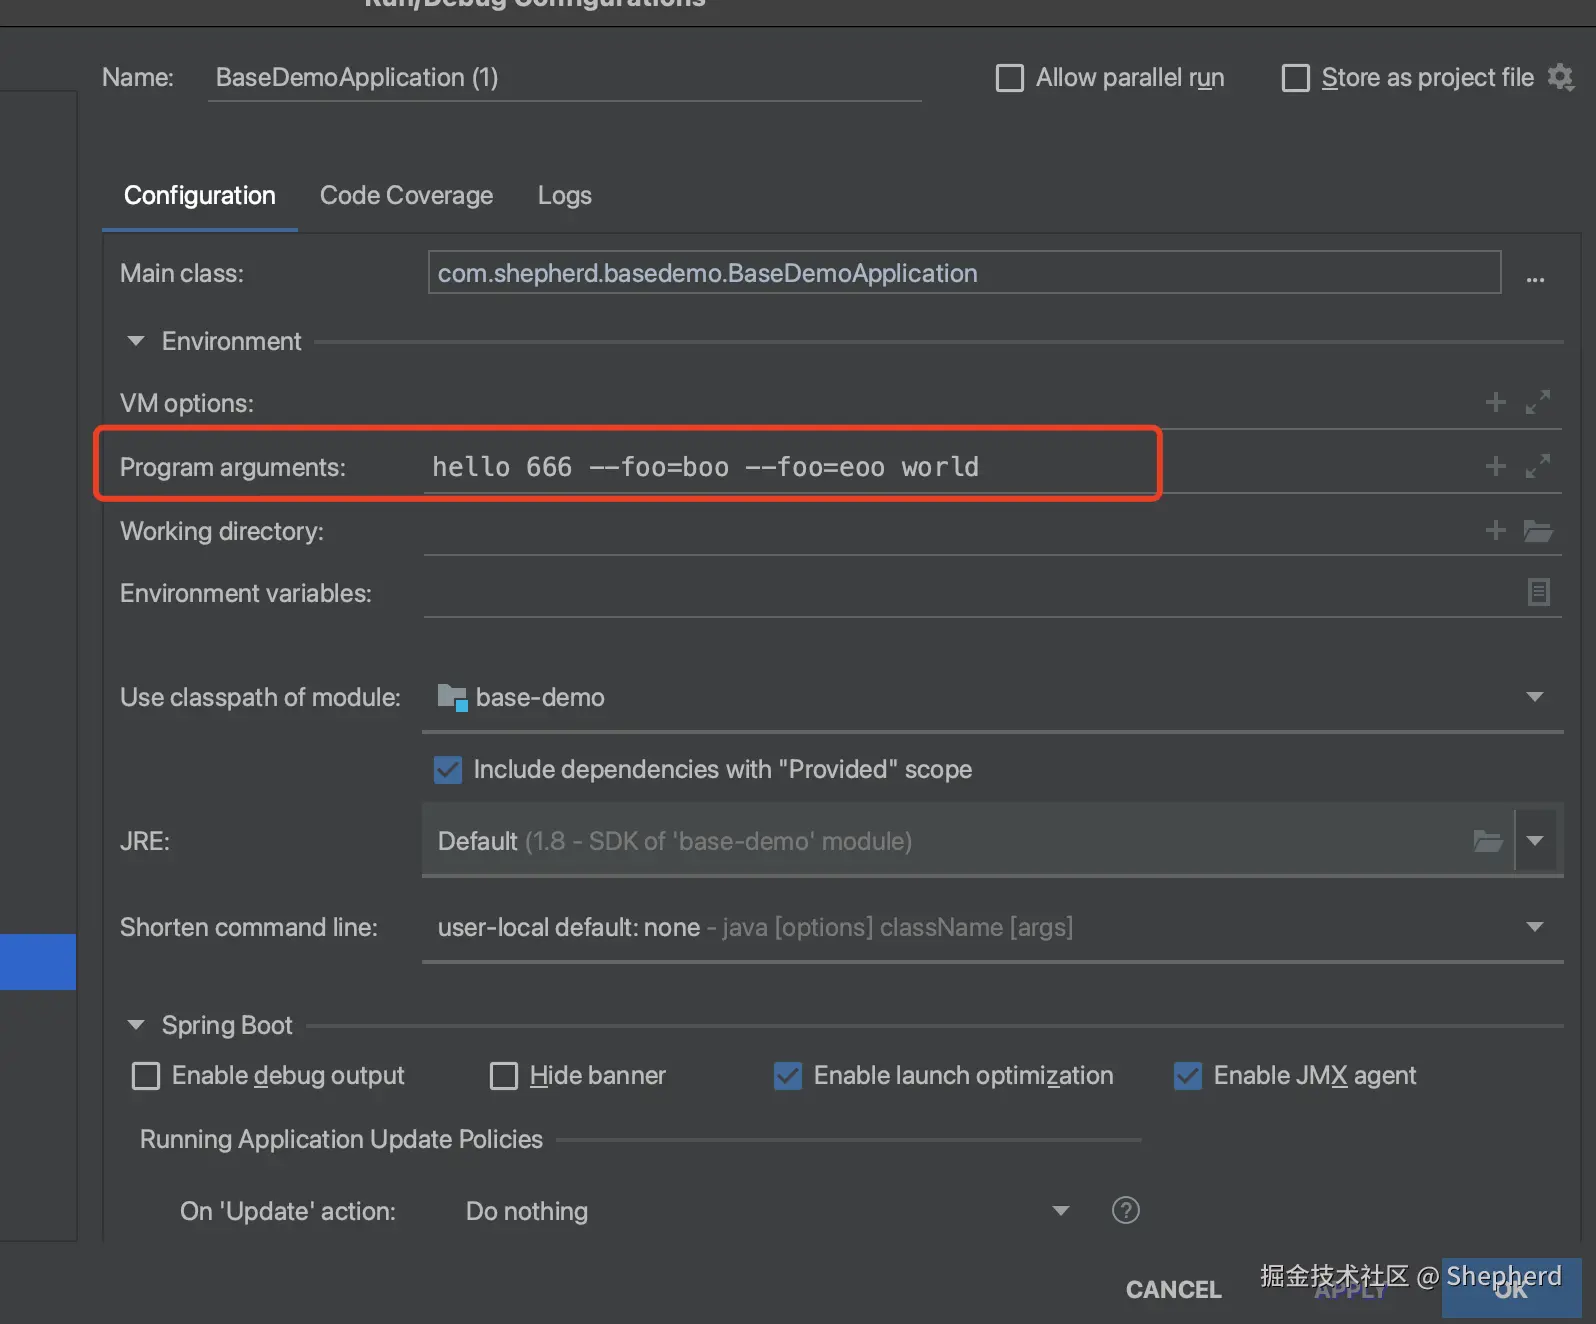The image size is (1596, 1324).
Task: Expand the Program arguments field
Action: click(1538, 466)
